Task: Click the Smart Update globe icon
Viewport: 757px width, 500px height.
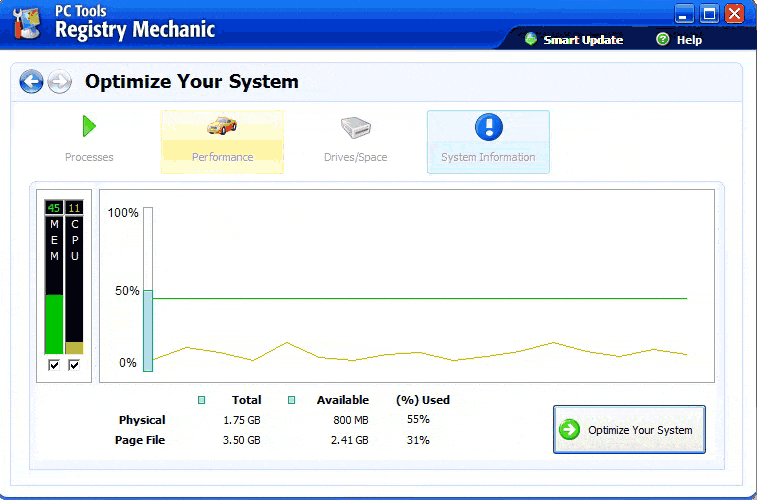Action: (x=531, y=39)
